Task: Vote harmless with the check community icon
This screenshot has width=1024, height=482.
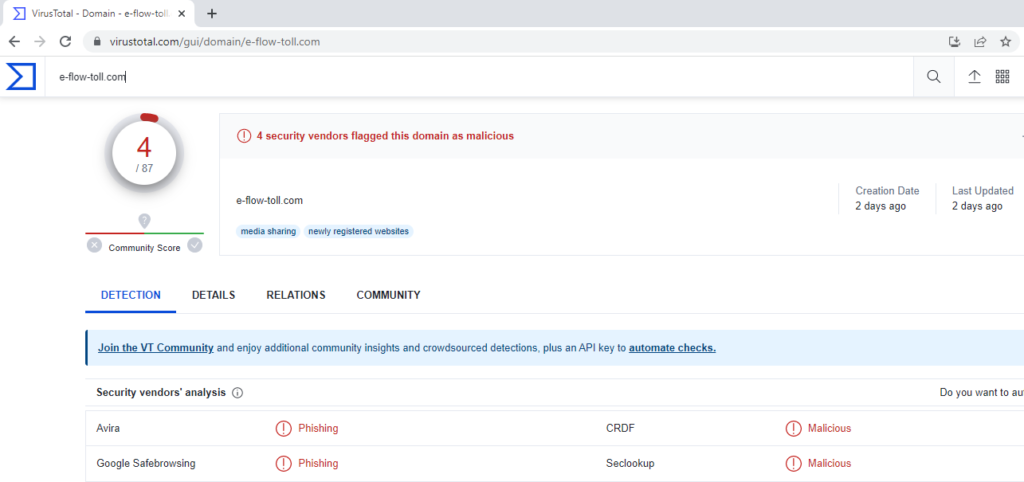Action: tap(195, 246)
